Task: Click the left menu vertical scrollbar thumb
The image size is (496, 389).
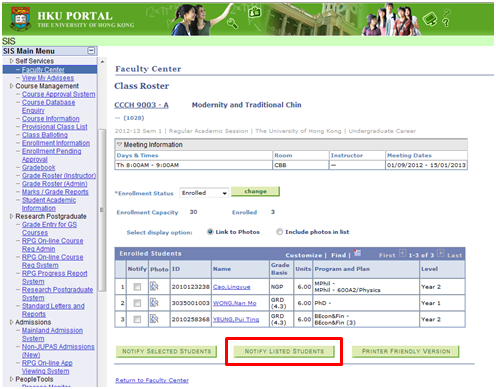Action: tap(102, 210)
